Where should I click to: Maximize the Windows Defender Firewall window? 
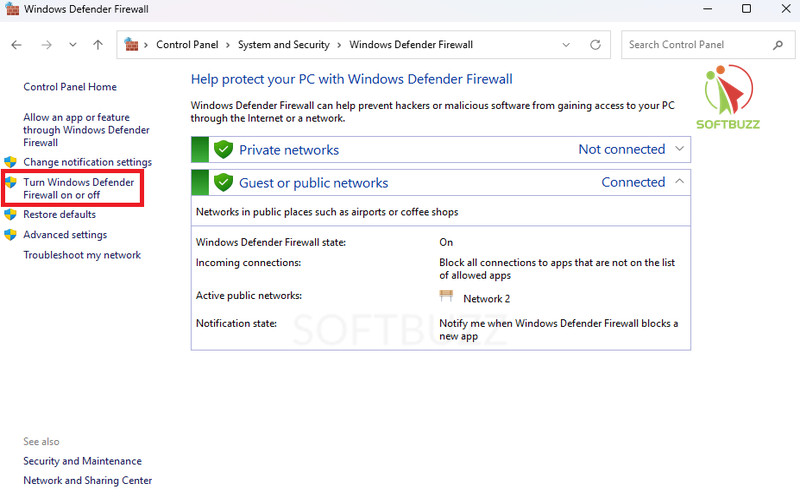746,9
